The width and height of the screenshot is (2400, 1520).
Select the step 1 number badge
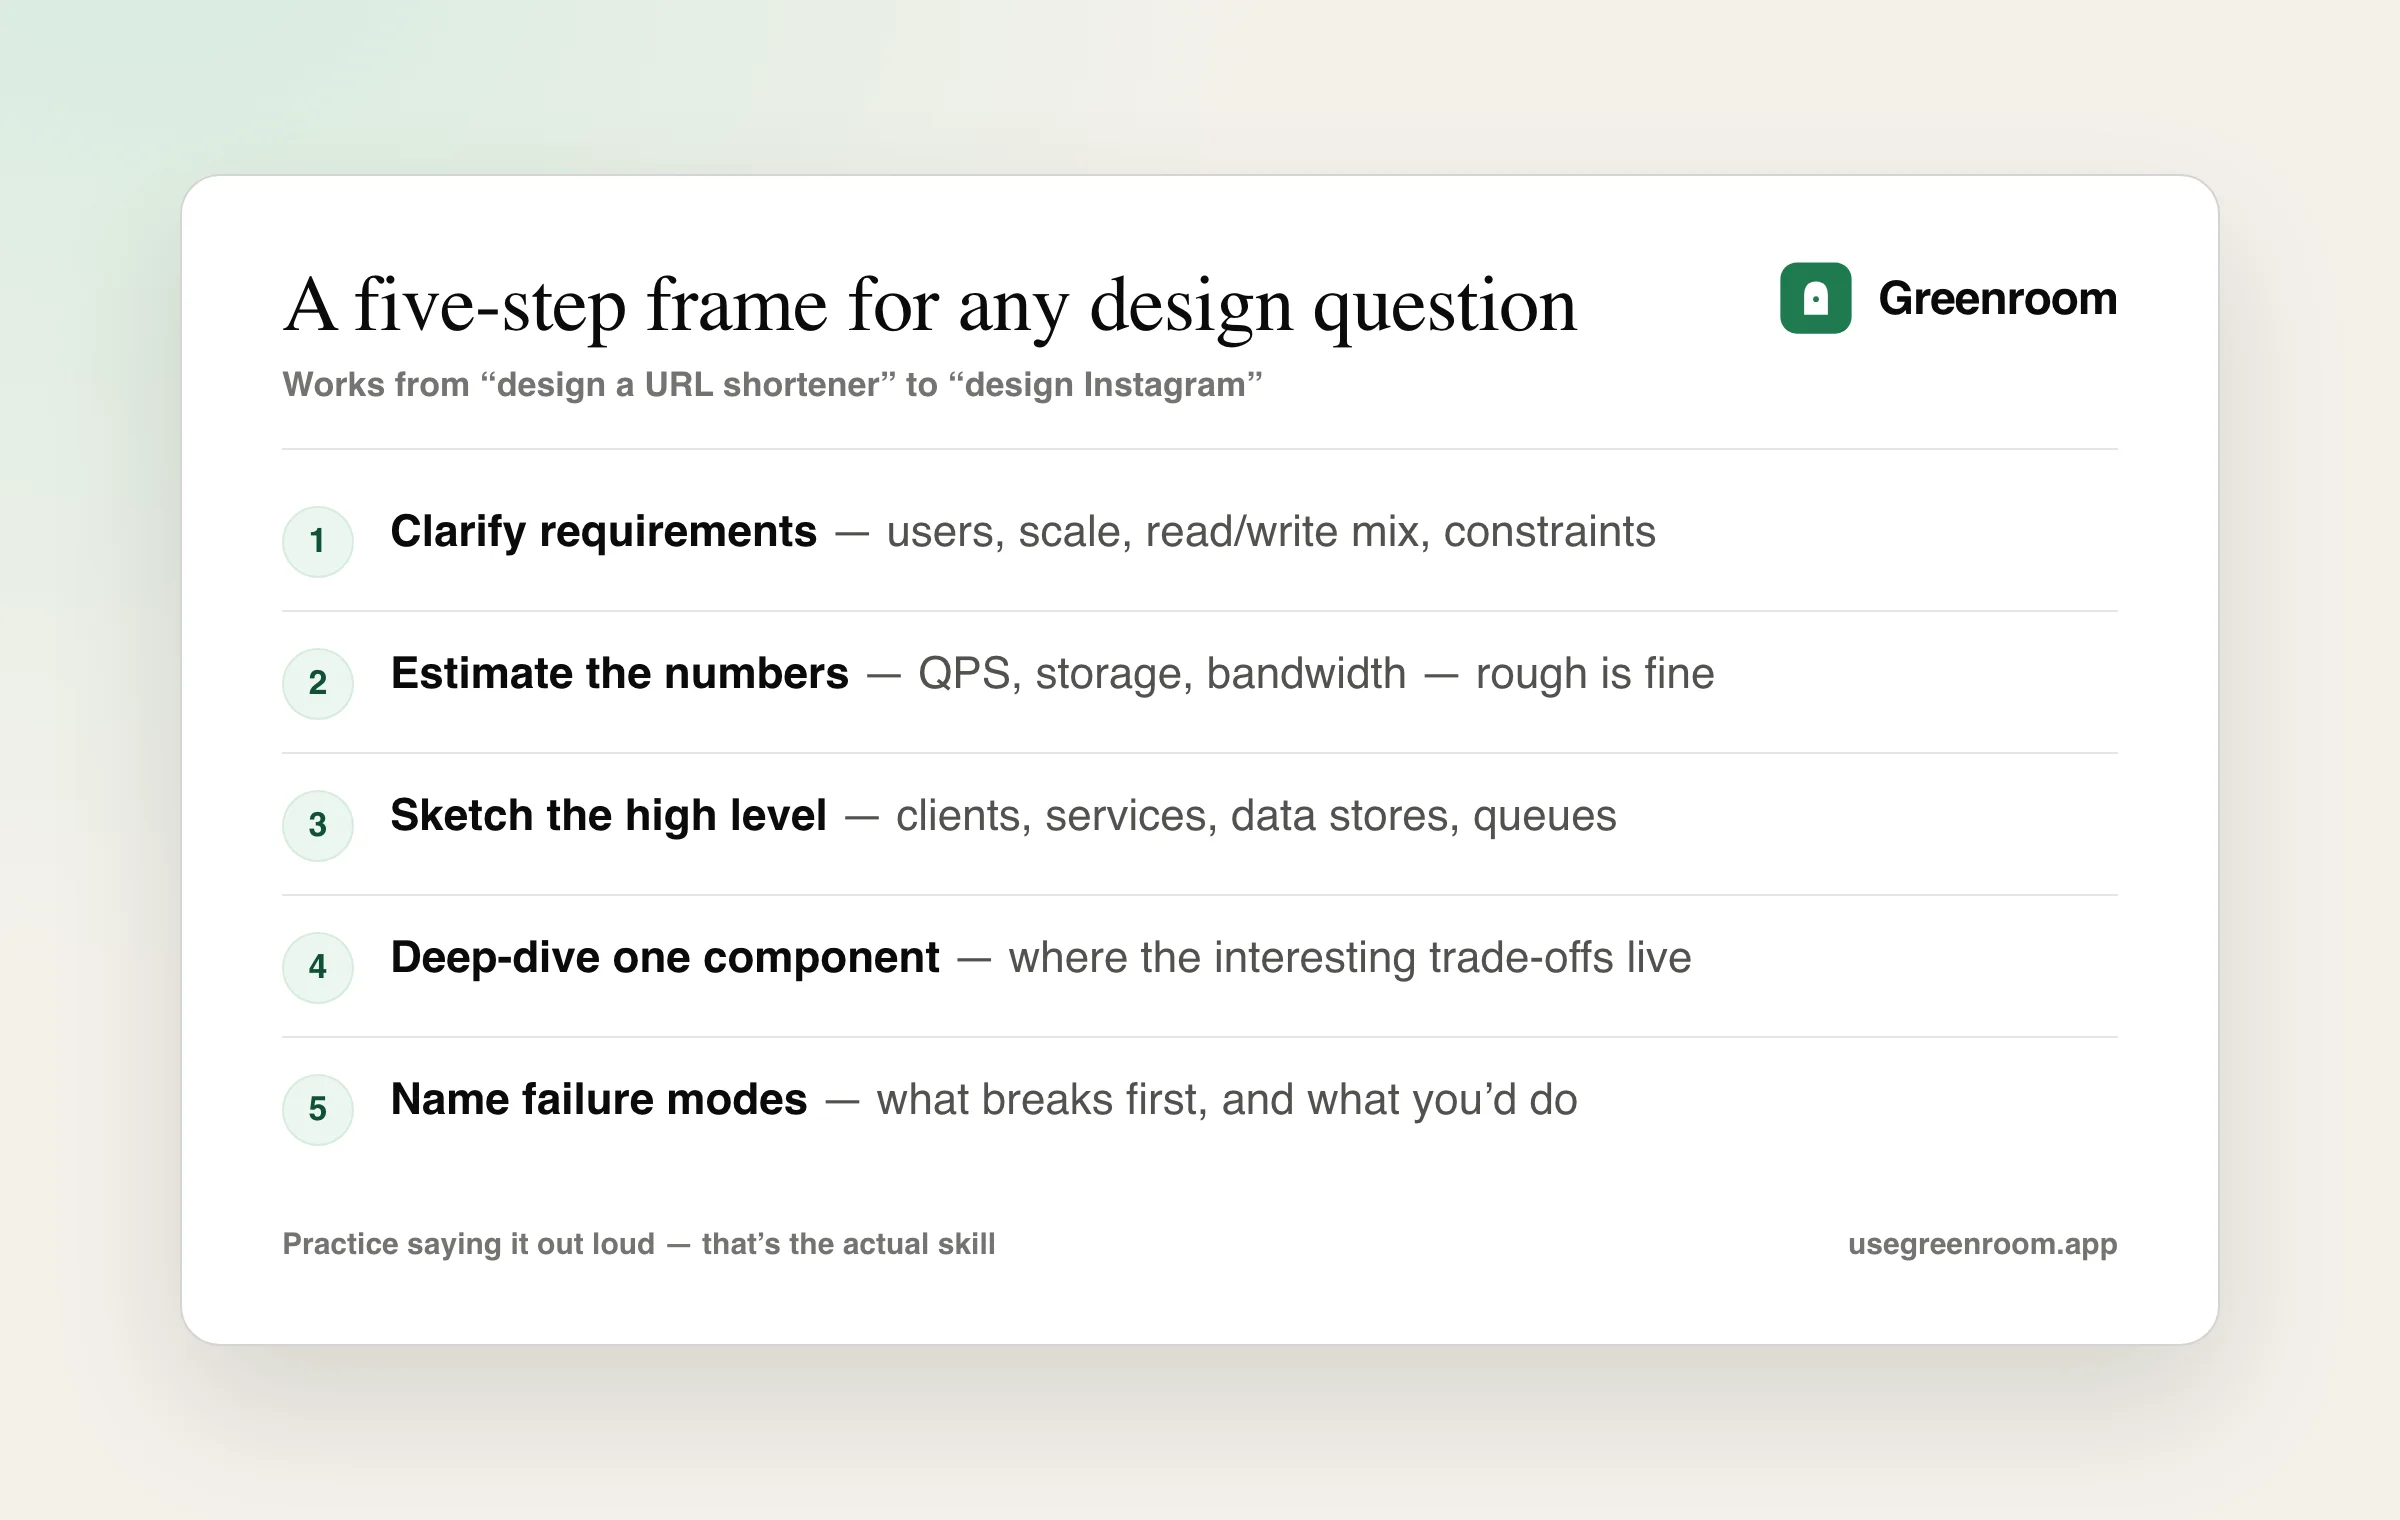pyautogui.click(x=318, y=541)
